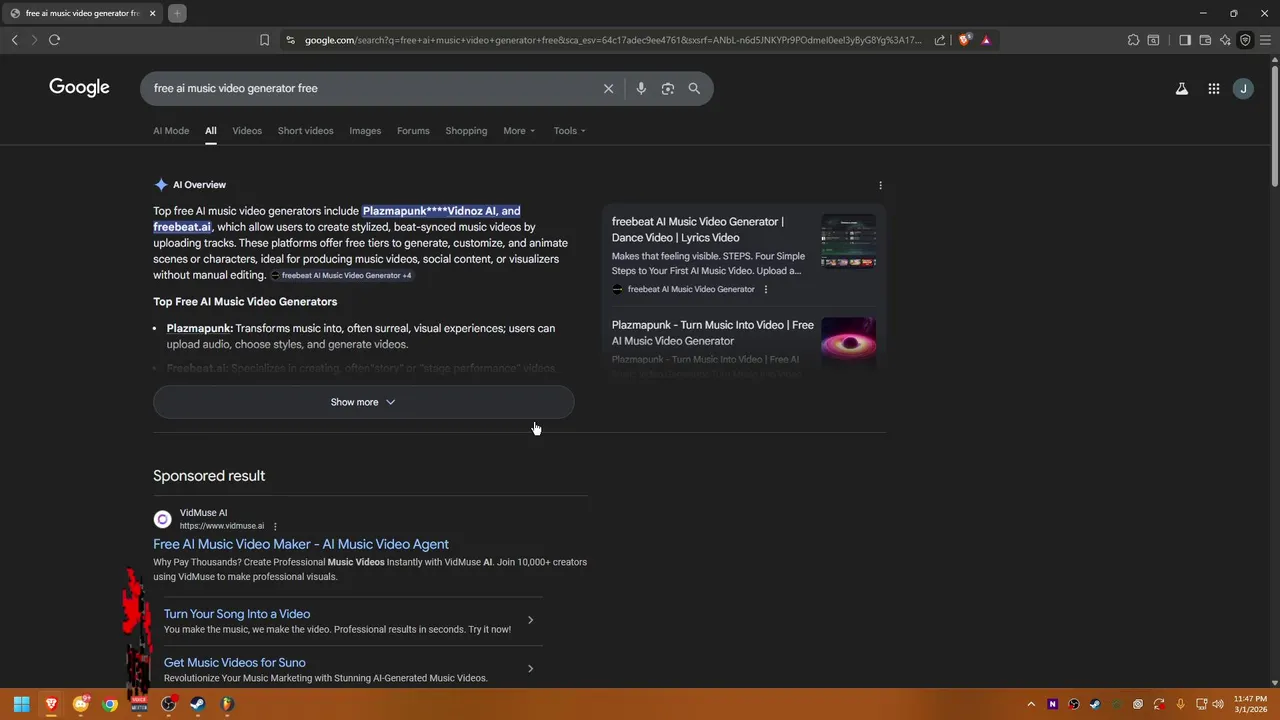Toggle the browser sidebar panel

pyautogui.click(x=1185, y=40)
